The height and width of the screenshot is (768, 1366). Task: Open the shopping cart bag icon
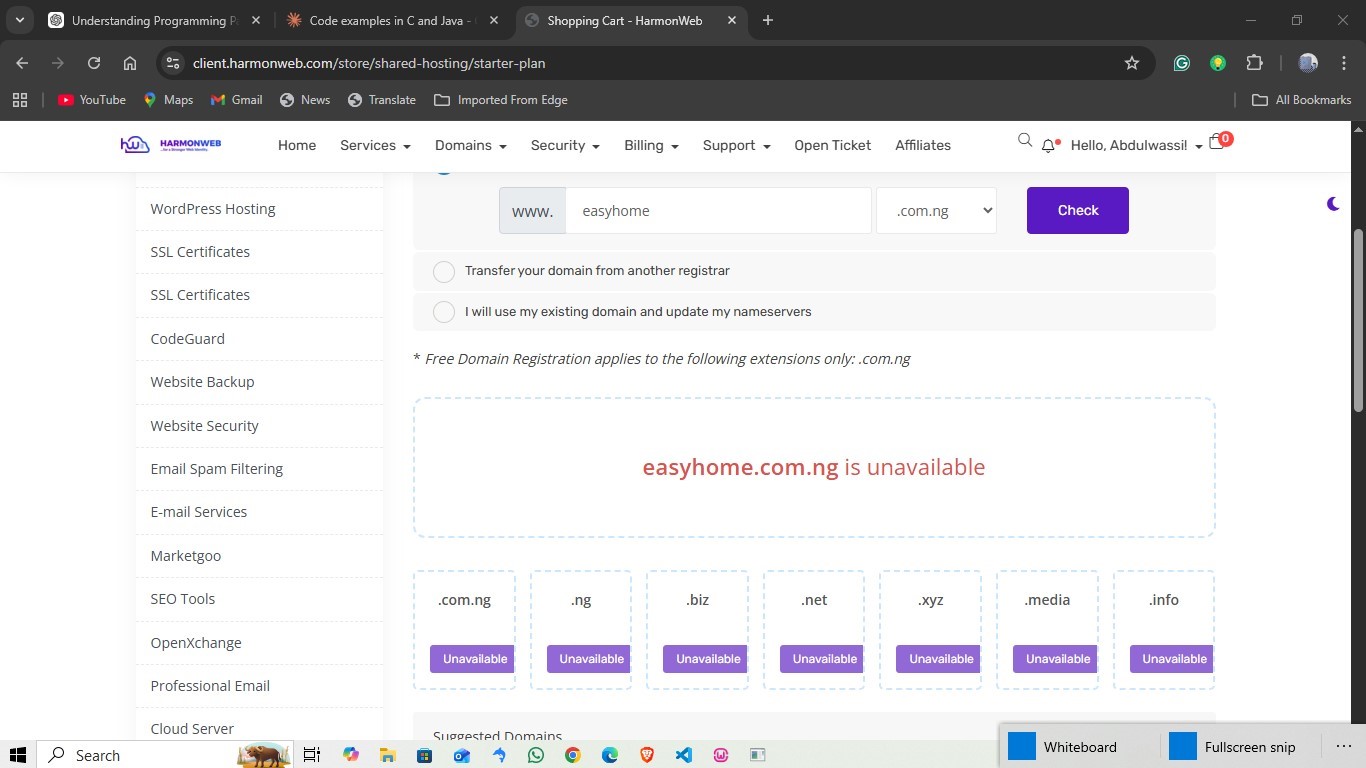[x=1217, y=143]
